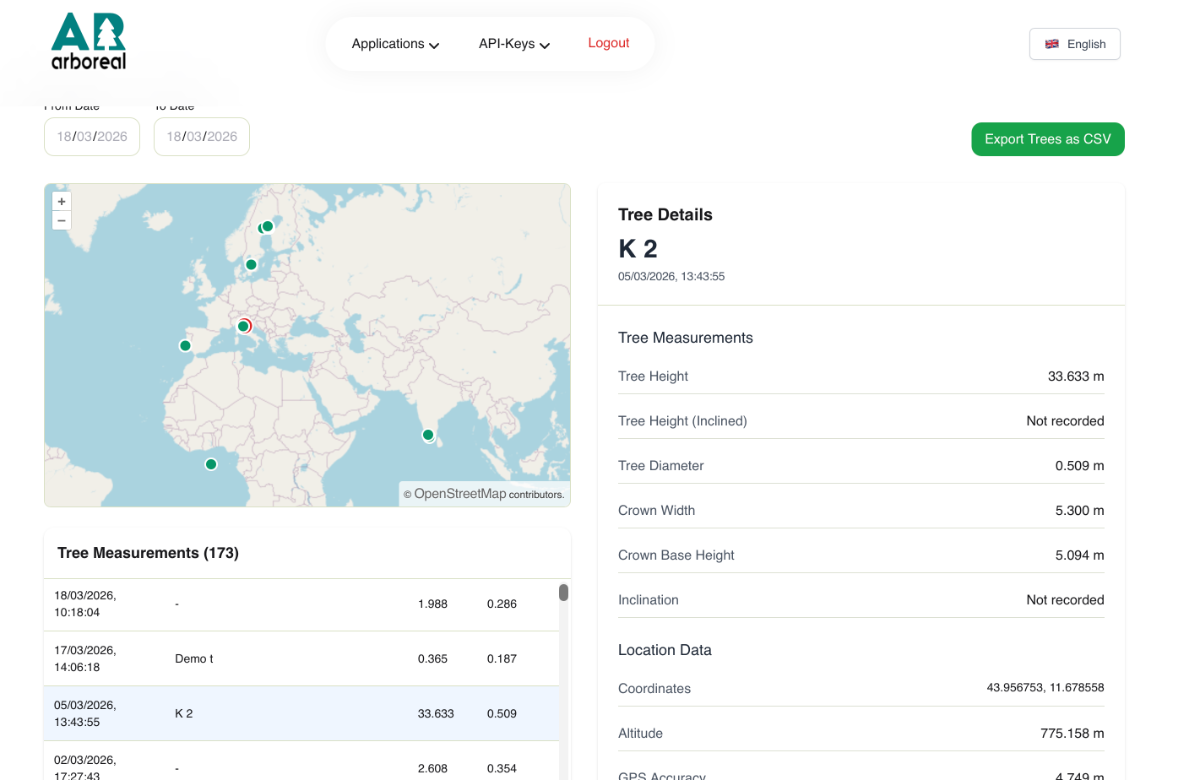Expand the API-Keys dropdown menu
This screenshot has height=780, width=1200.
pos(514,44)
